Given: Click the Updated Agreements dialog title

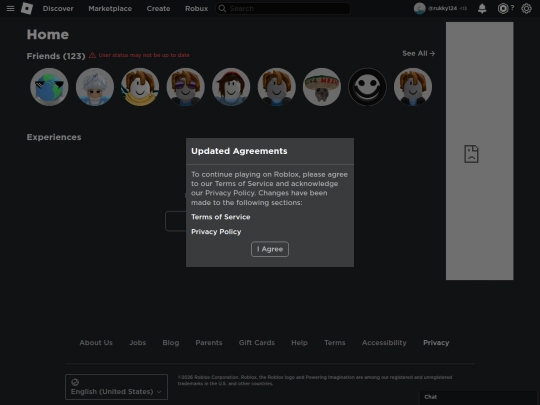Looking at the screenshot, I should click(239, 151).
